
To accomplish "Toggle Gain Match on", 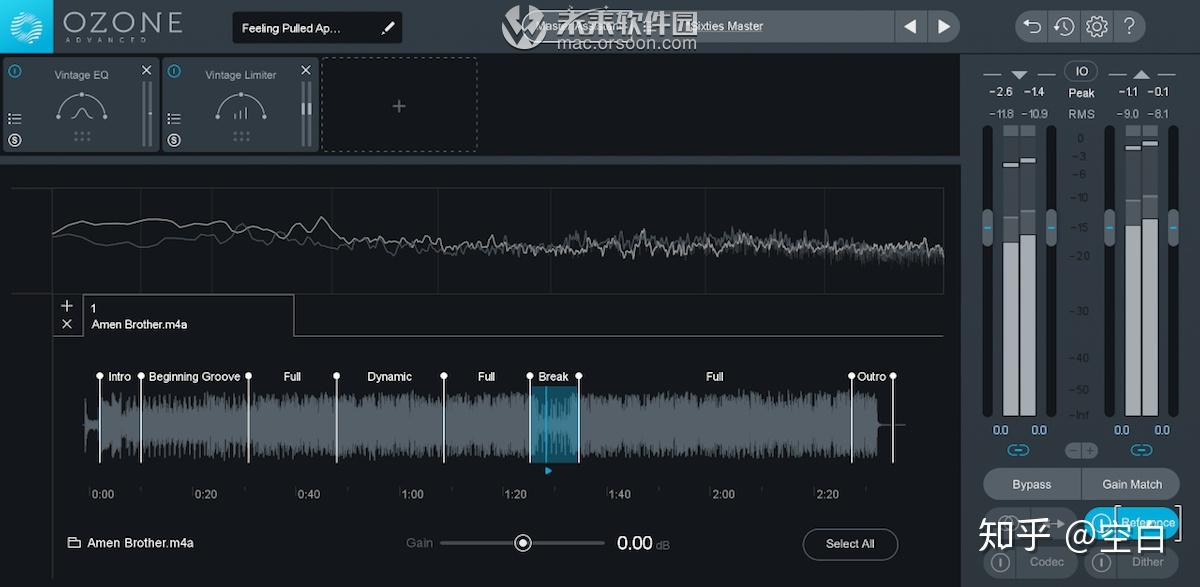I will click(1131, 484).
